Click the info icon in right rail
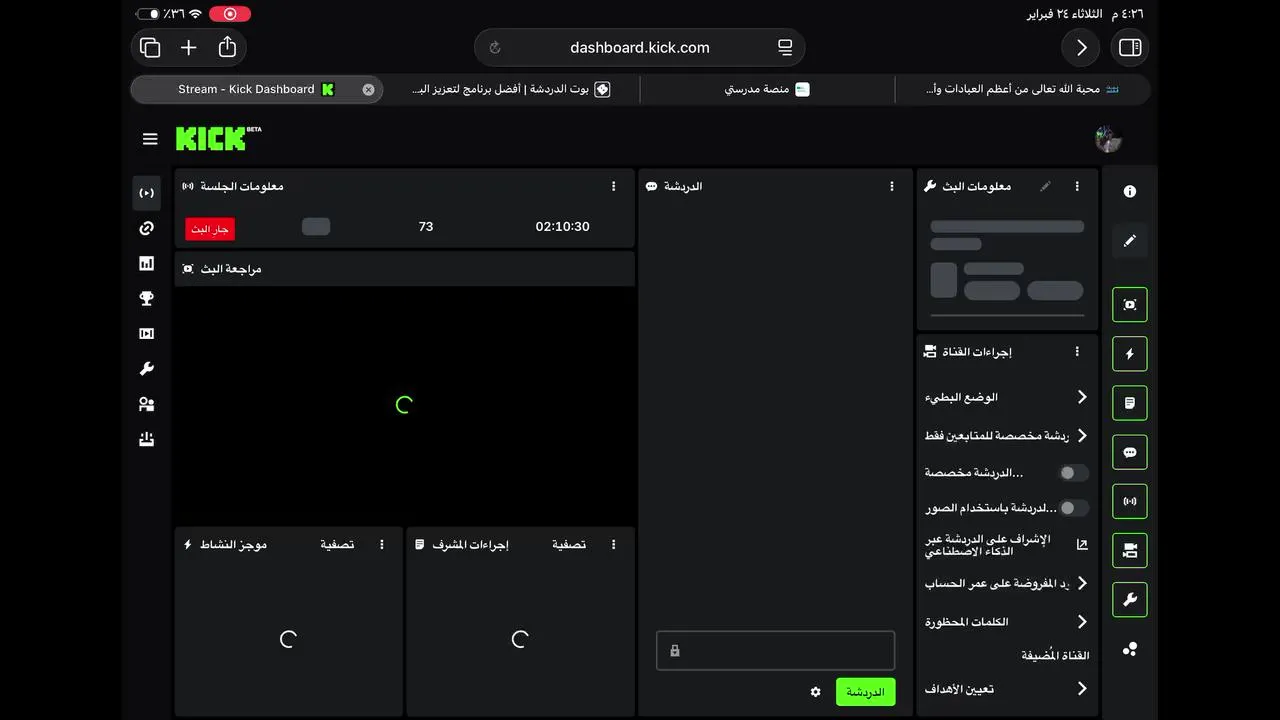Viewport: 1280px width, 720px height. coord(1130,191)
